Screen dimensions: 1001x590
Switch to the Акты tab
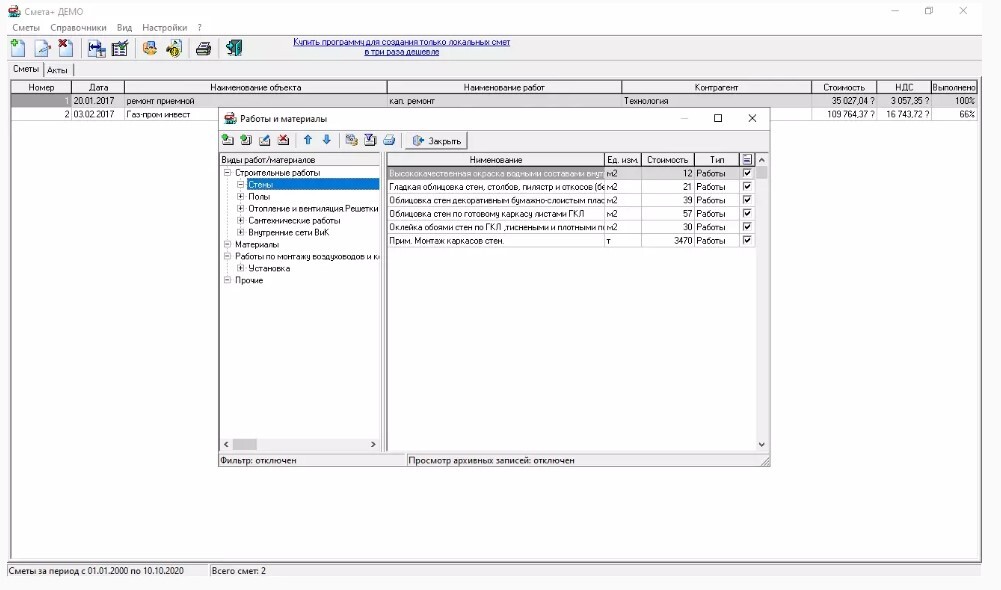point(57,70)
